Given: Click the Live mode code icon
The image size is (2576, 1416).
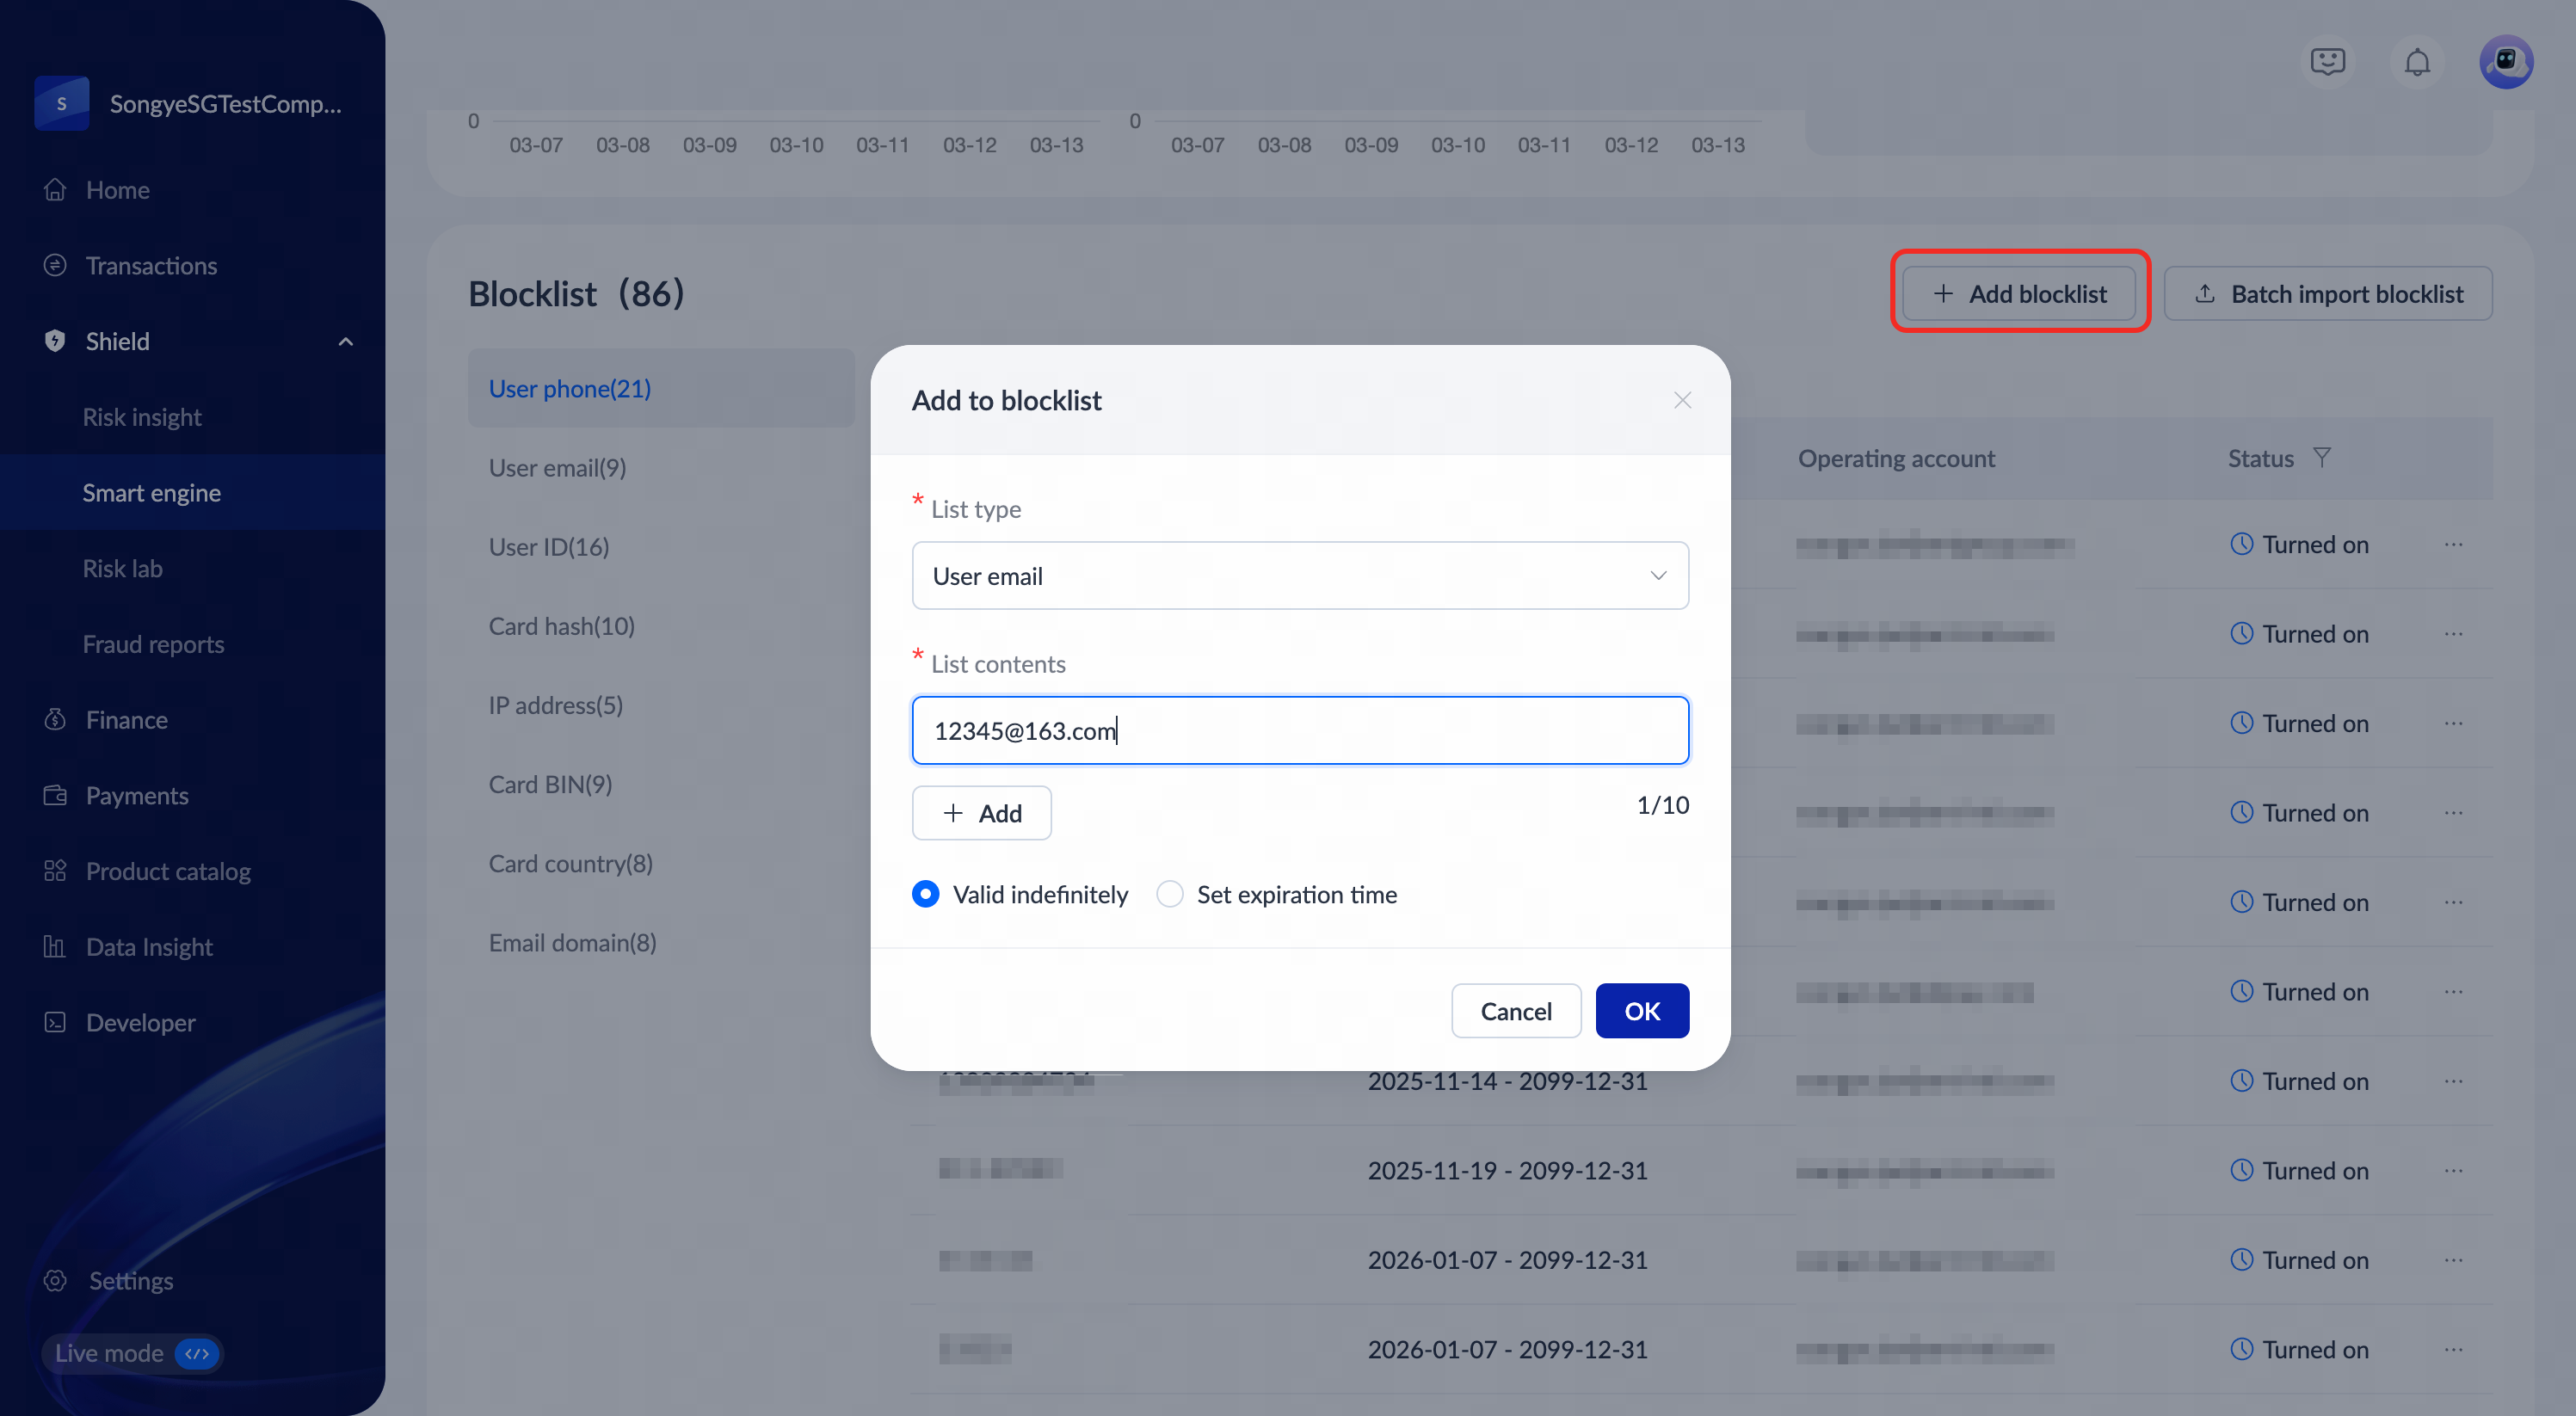Looking at the screenshot, I should point(197,1353).
